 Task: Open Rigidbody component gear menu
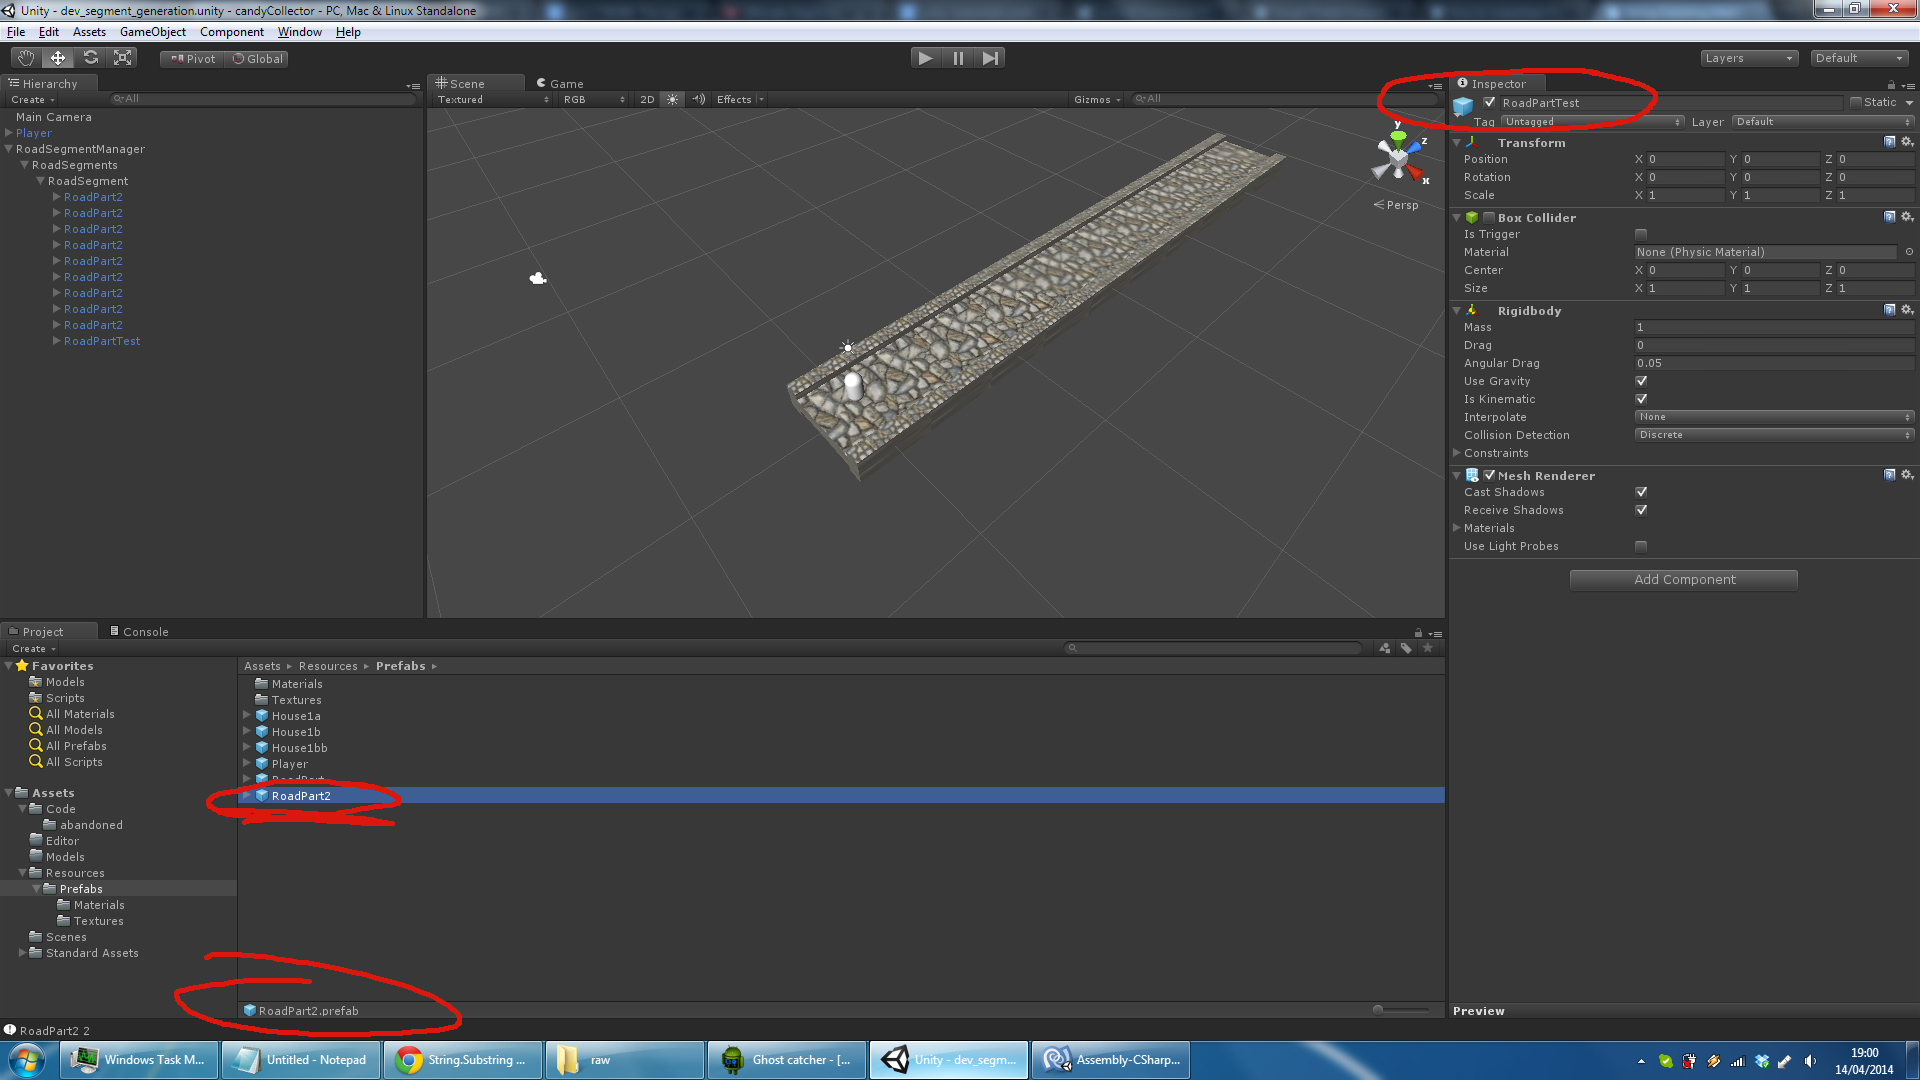coord(1906,310)
